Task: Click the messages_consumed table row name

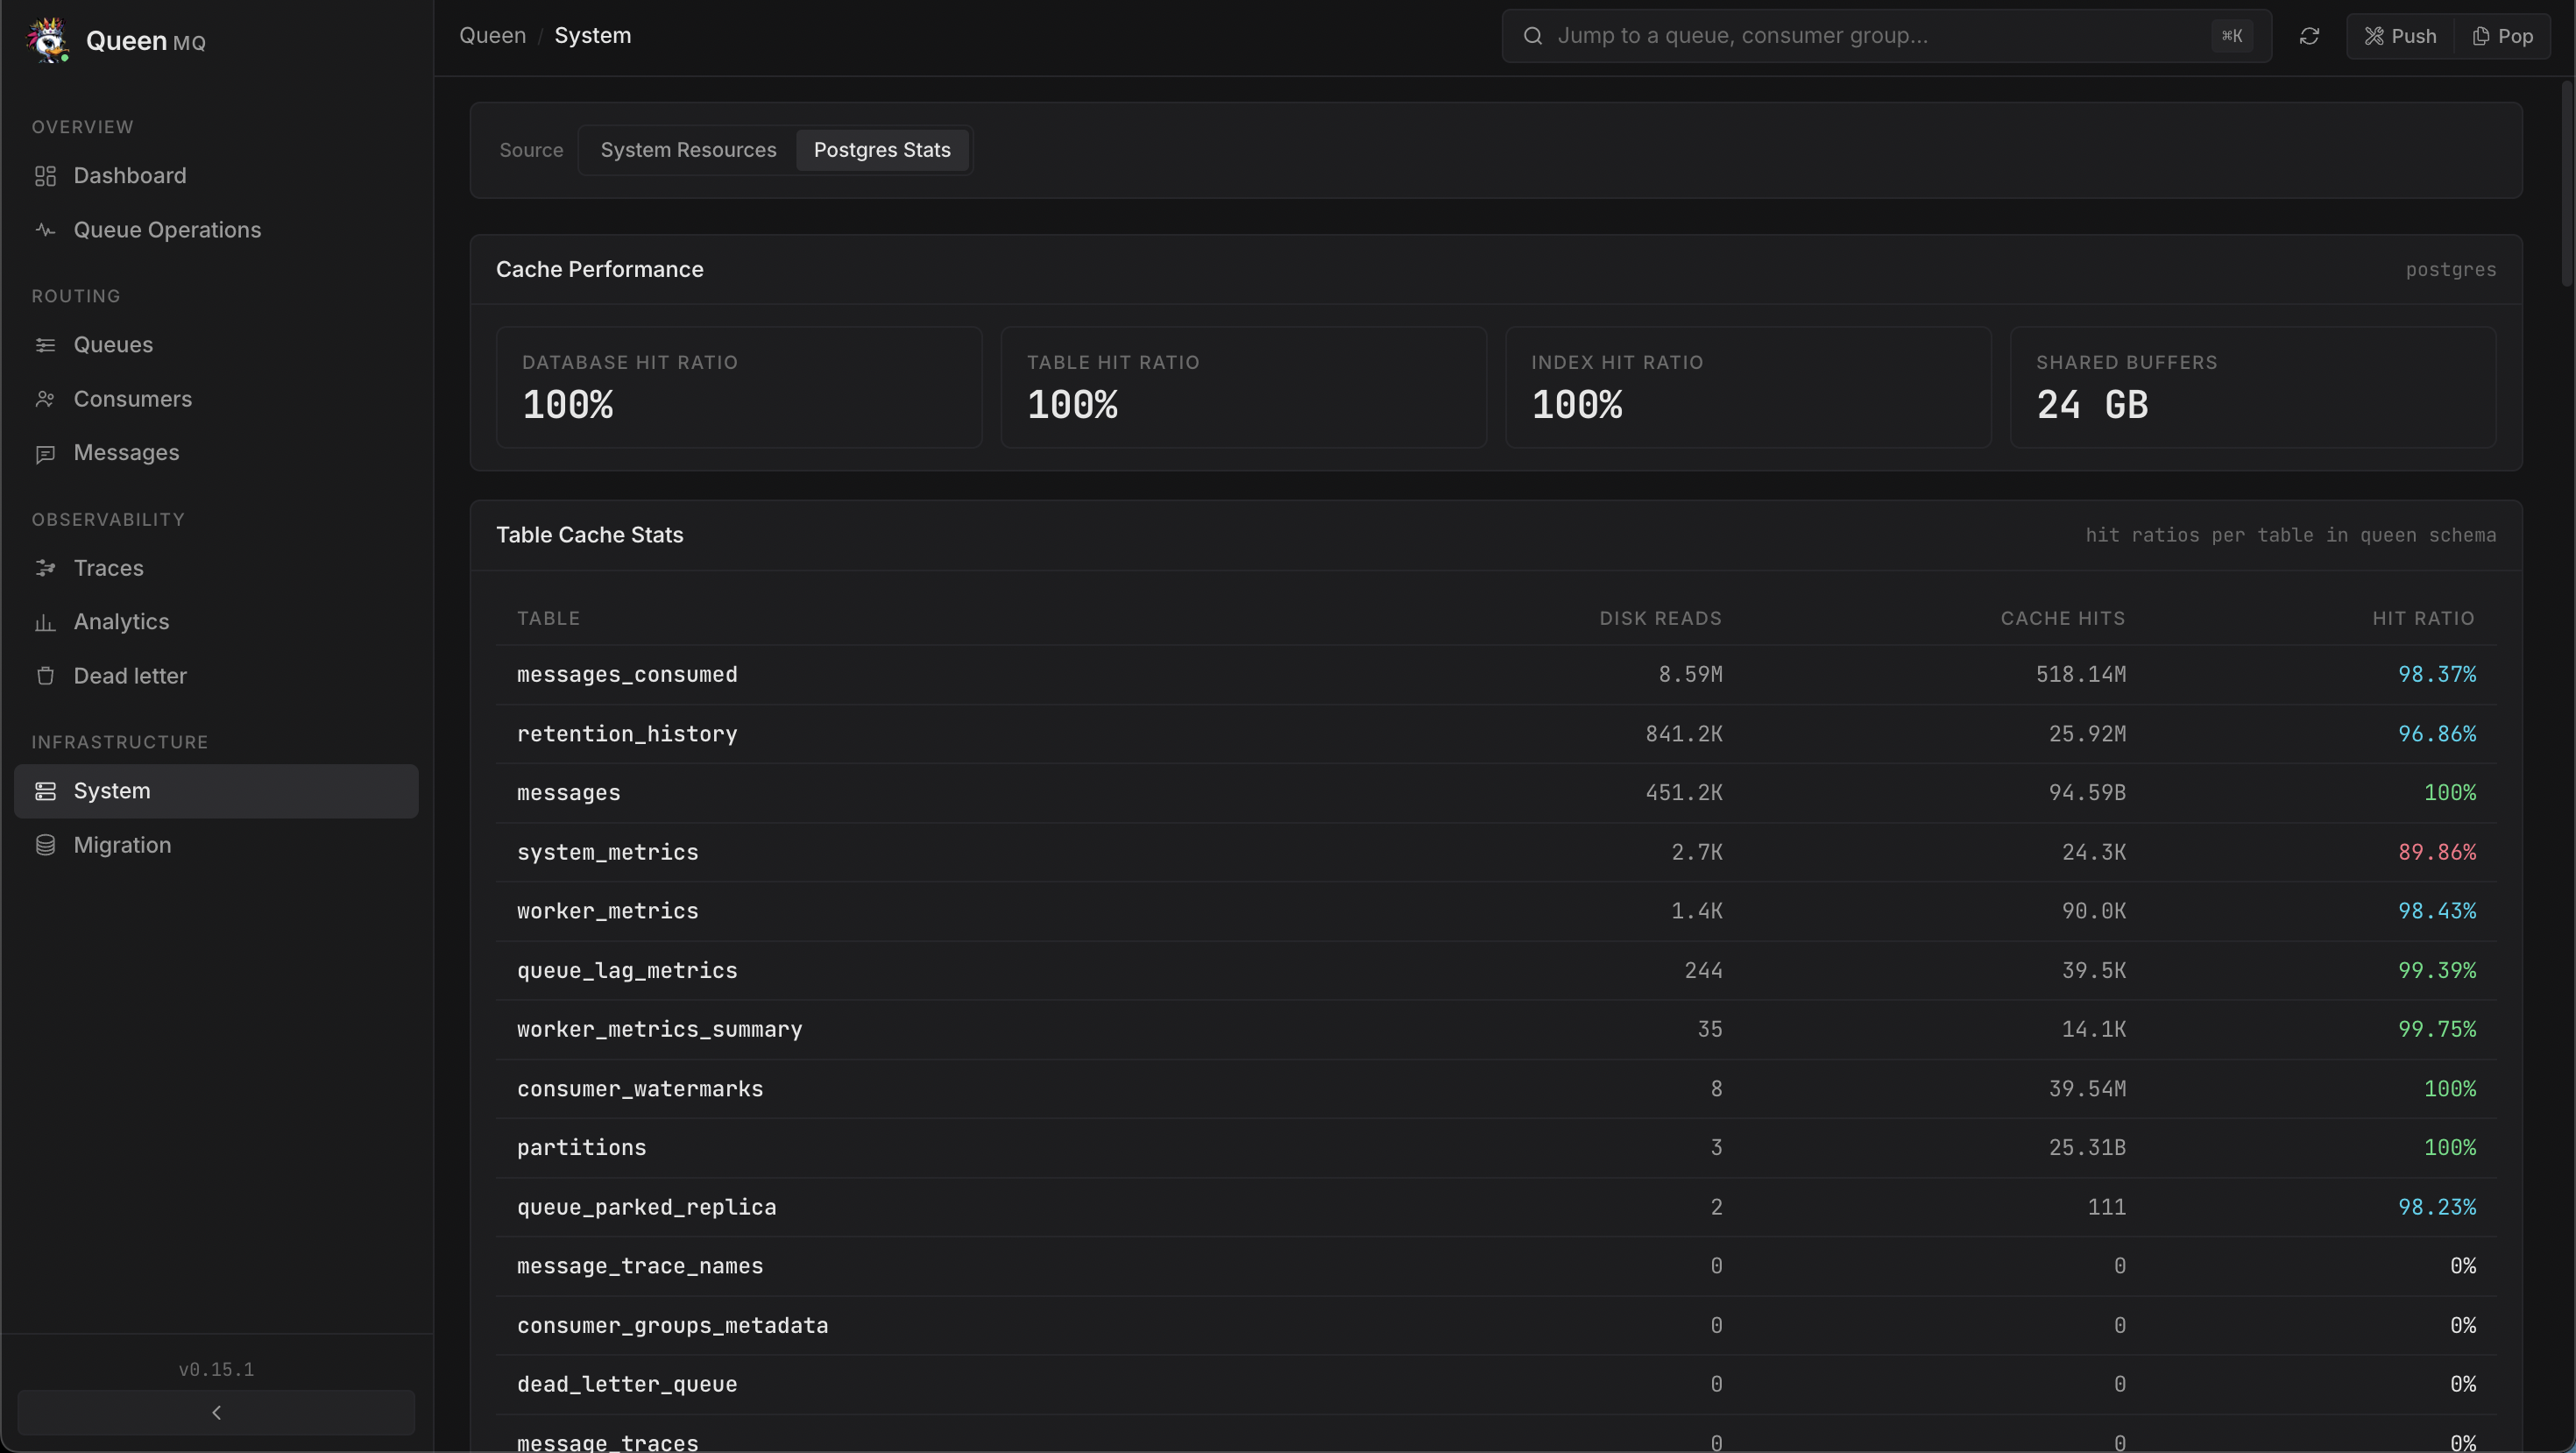Action: tap(627, 675)
